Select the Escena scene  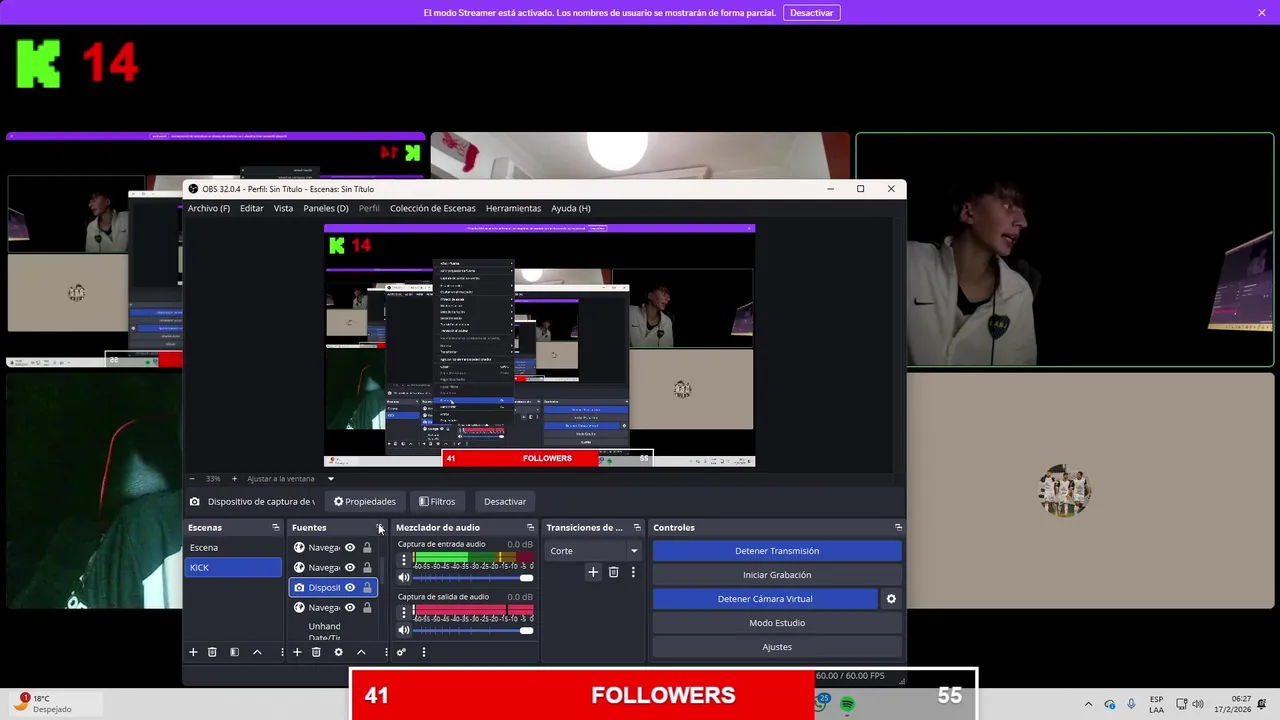(234, 548)
